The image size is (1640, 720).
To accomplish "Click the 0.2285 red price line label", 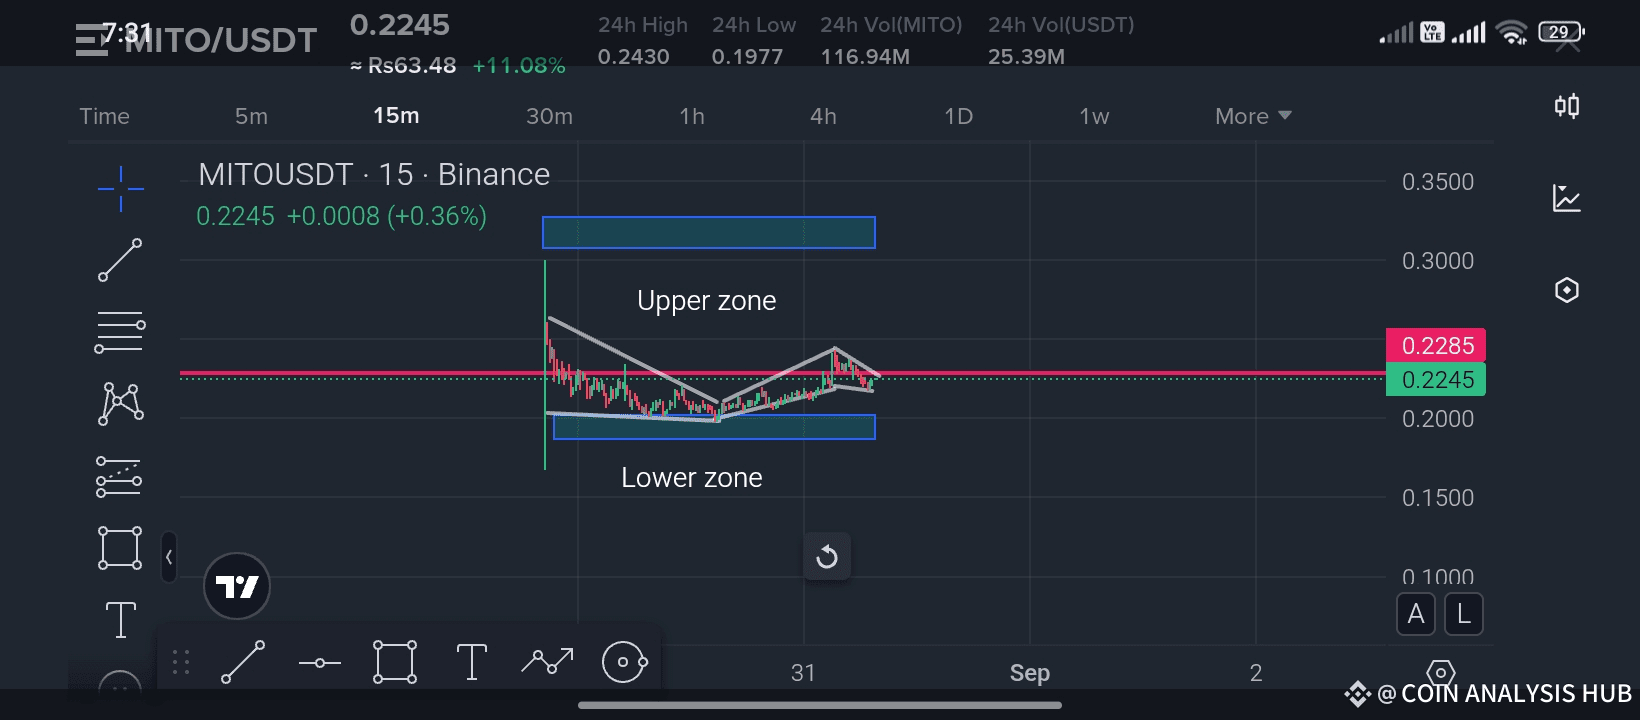I will (1436, 346).
